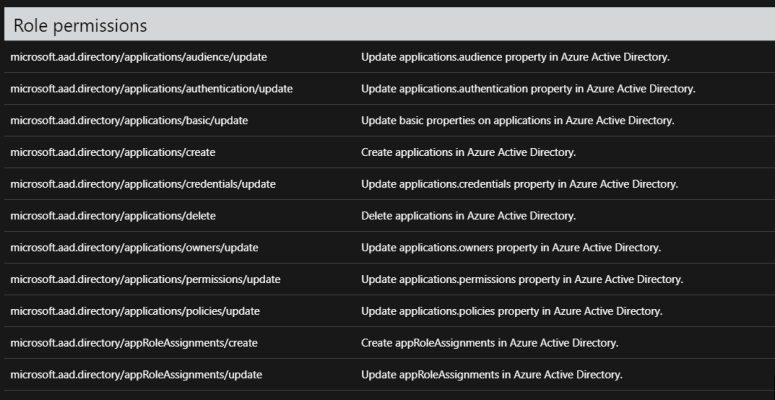Click the 'Create appRoleAssignments' description text
775x400 pixels.
coord(489,343)
